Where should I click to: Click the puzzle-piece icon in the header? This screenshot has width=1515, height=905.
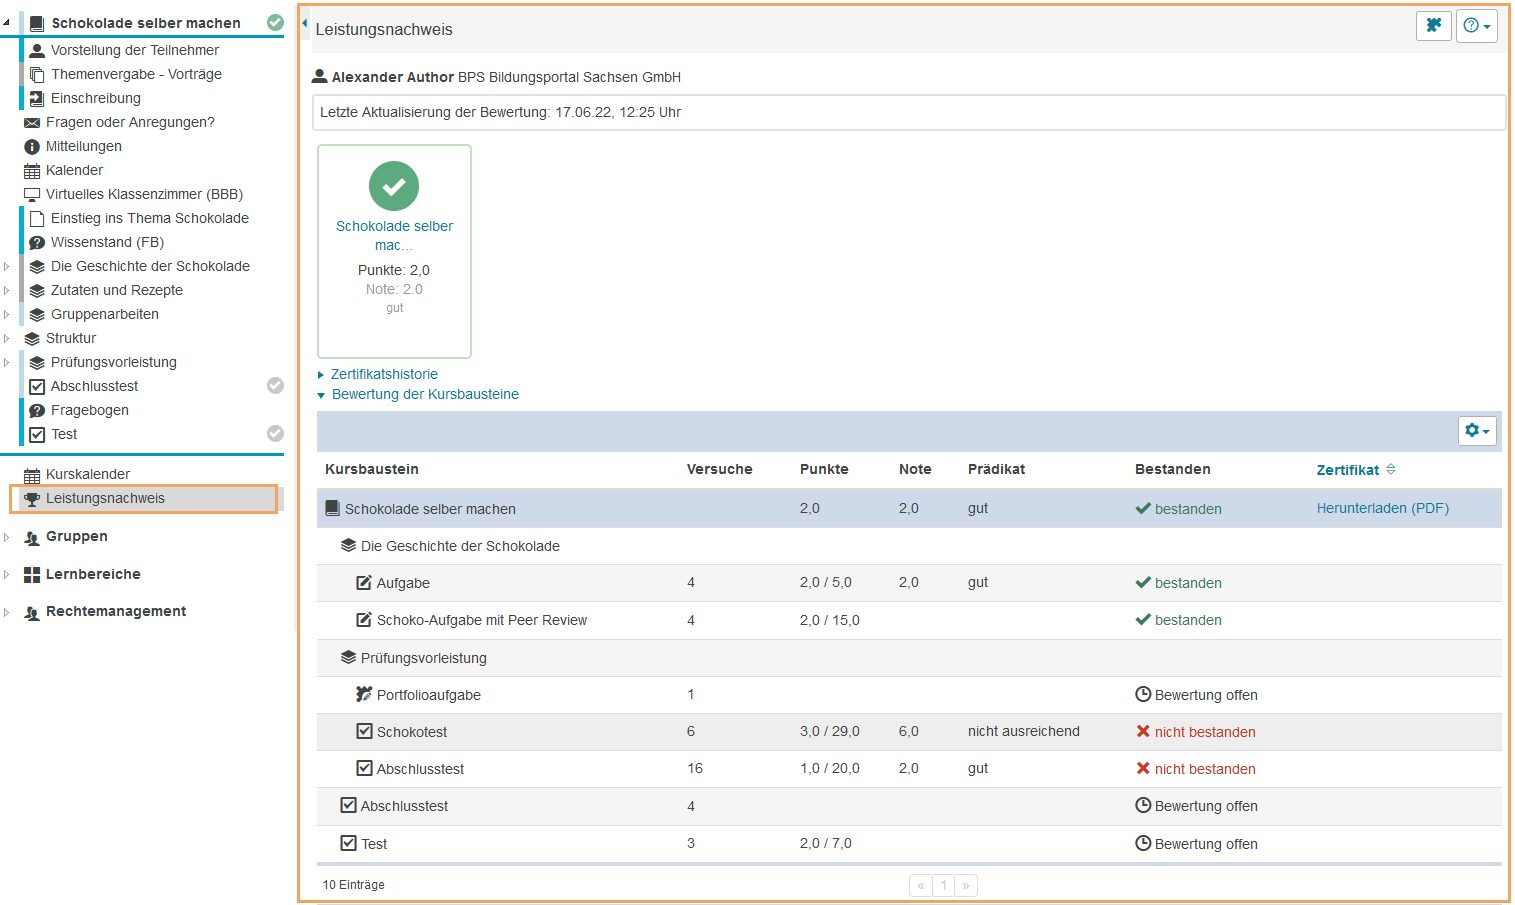(x=1433, y=26)
